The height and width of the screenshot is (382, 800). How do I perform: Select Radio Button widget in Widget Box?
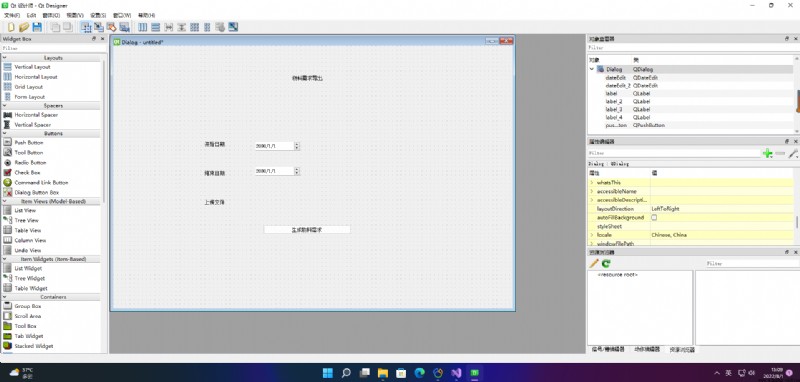pyautogui.click(x=30, y=163)
